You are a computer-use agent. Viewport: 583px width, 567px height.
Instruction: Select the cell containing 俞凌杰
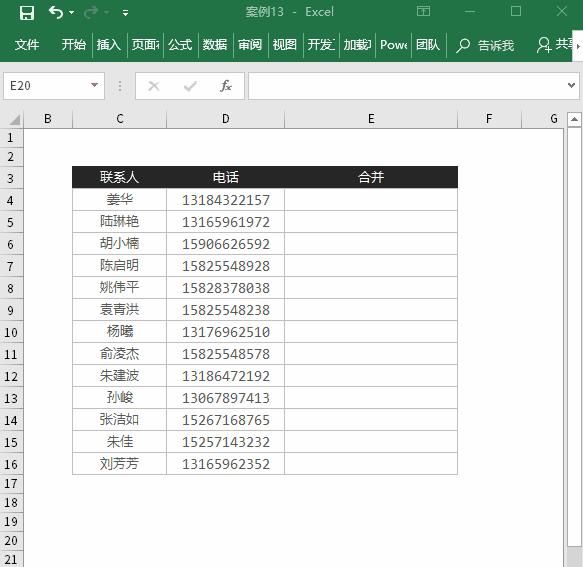(x=119, y=354)
